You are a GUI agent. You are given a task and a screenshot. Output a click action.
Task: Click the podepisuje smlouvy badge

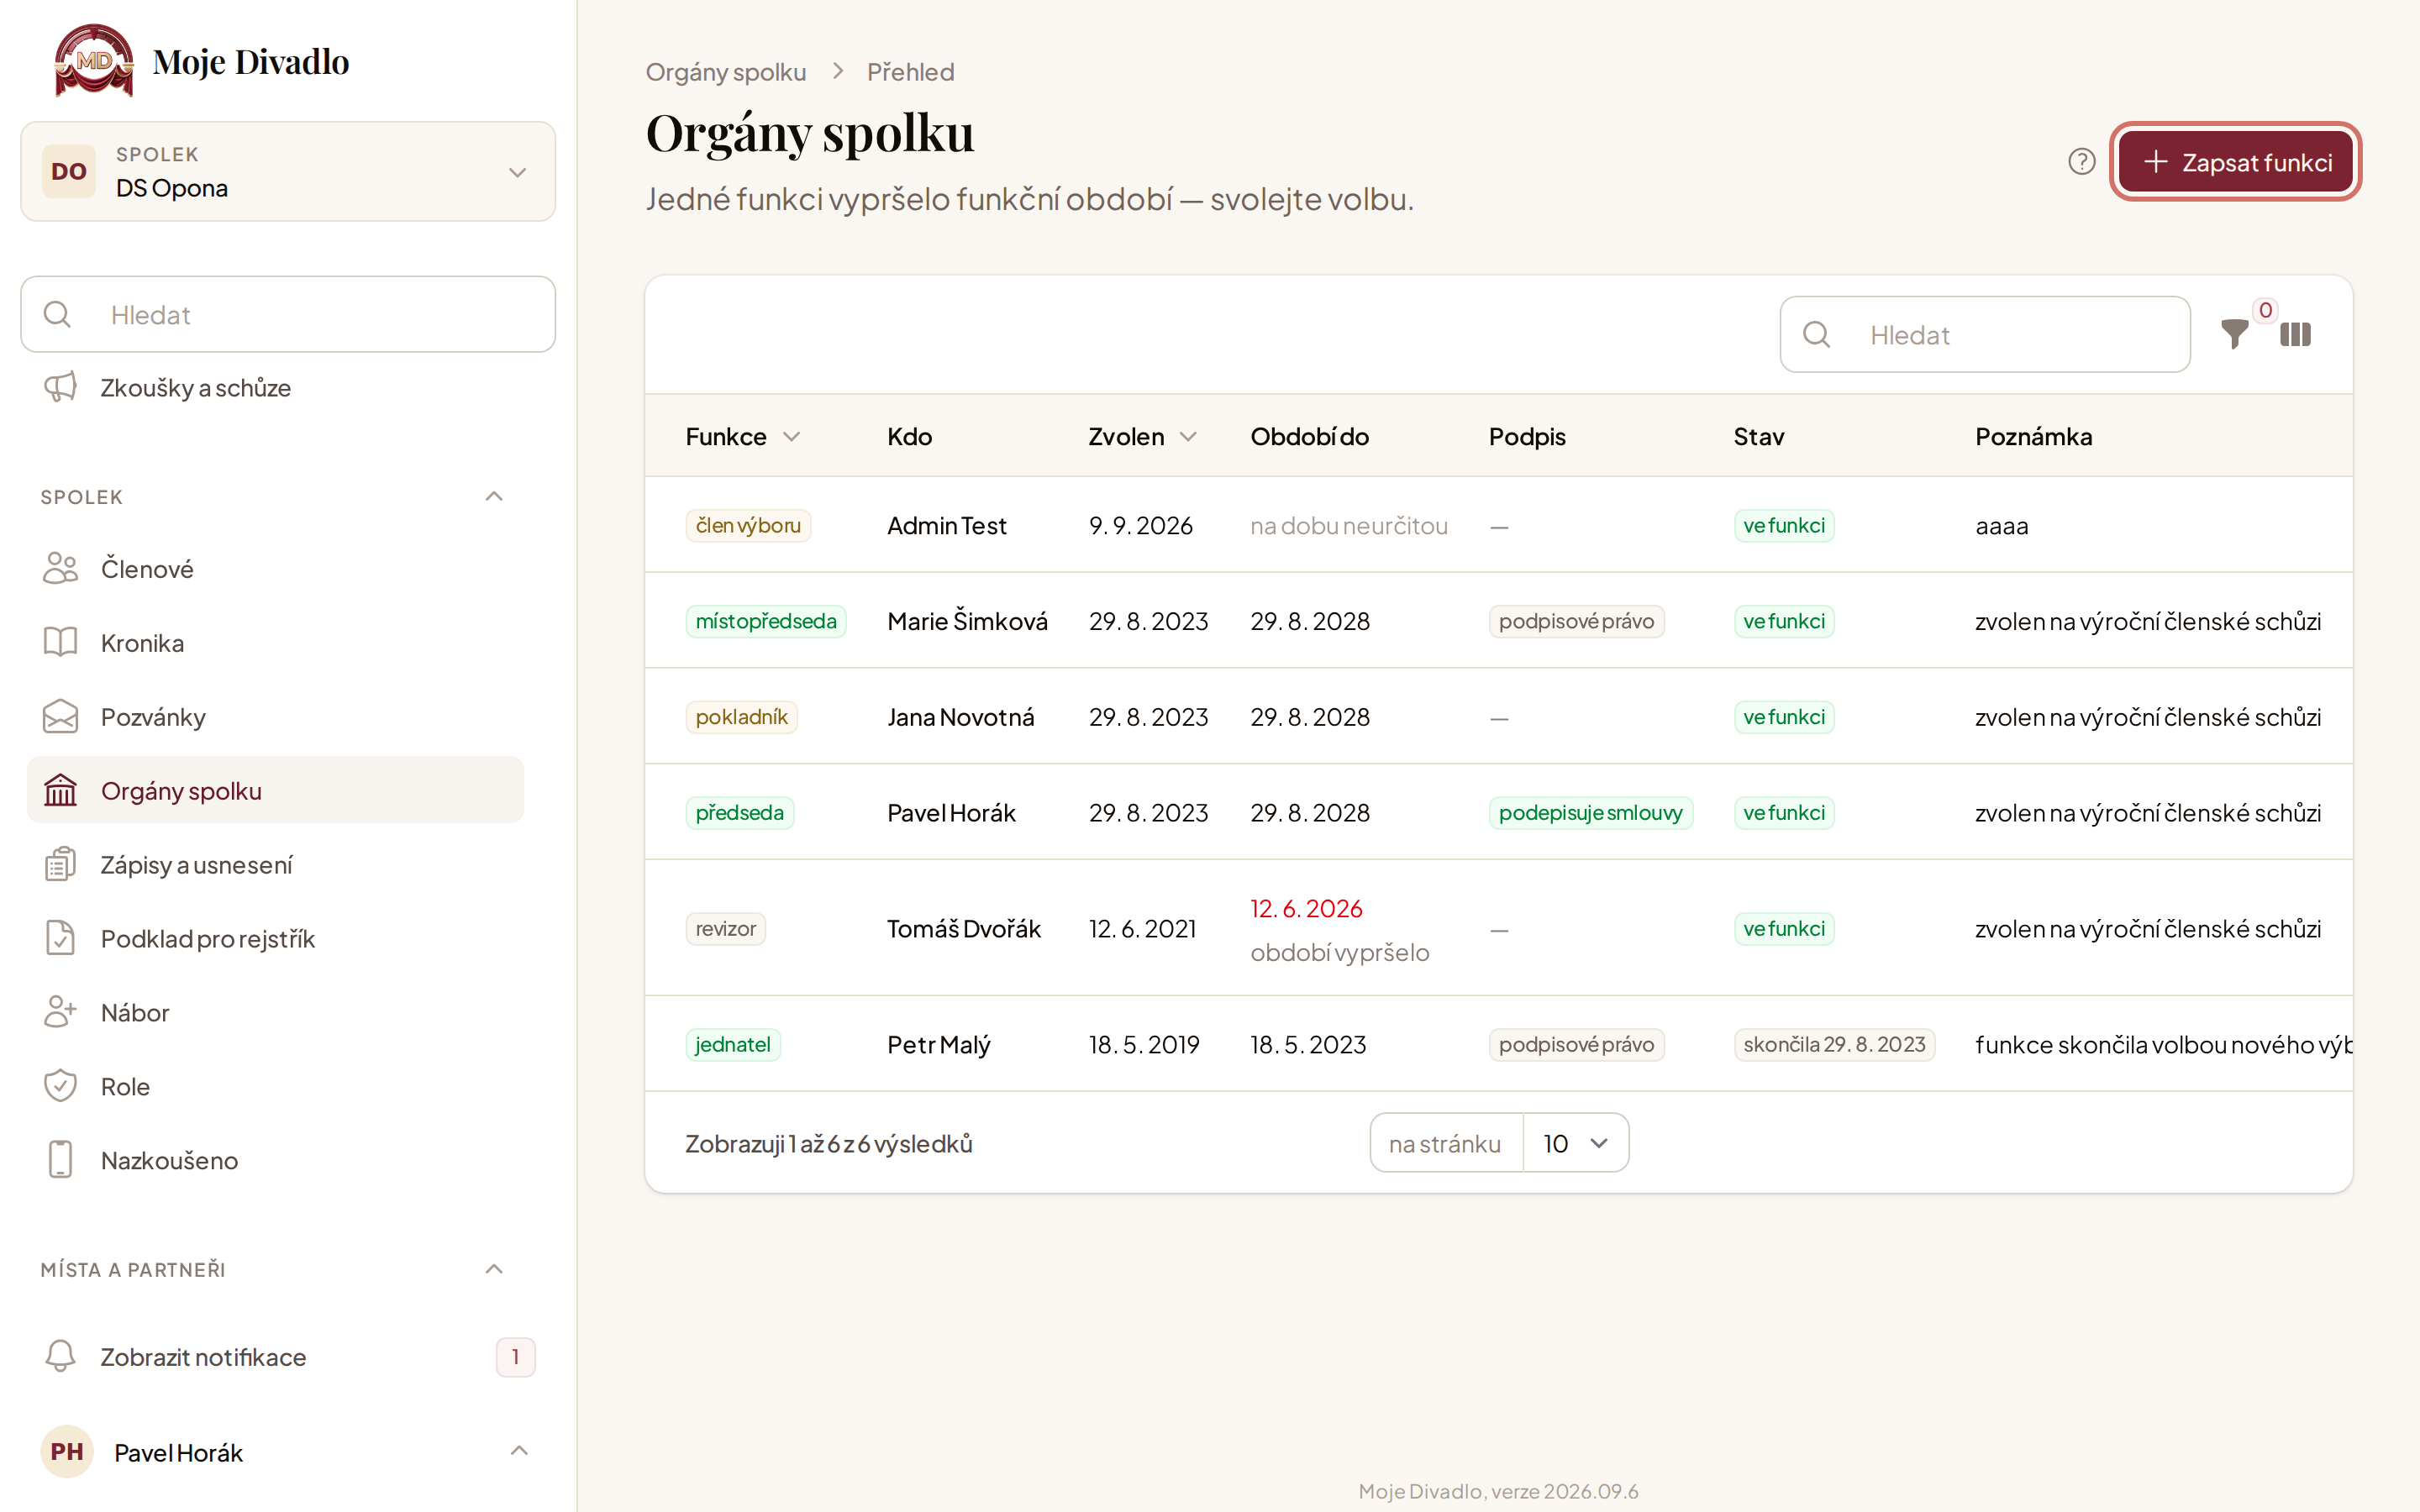(1590, 813)
